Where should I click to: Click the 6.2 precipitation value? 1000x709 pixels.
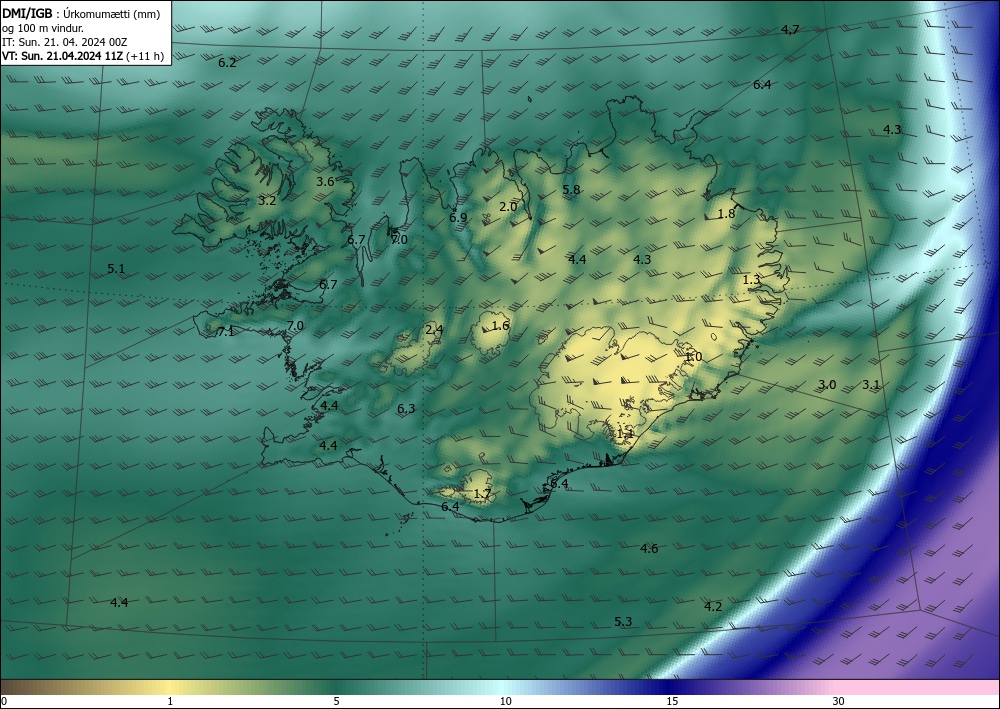click(x=227, y=62)
